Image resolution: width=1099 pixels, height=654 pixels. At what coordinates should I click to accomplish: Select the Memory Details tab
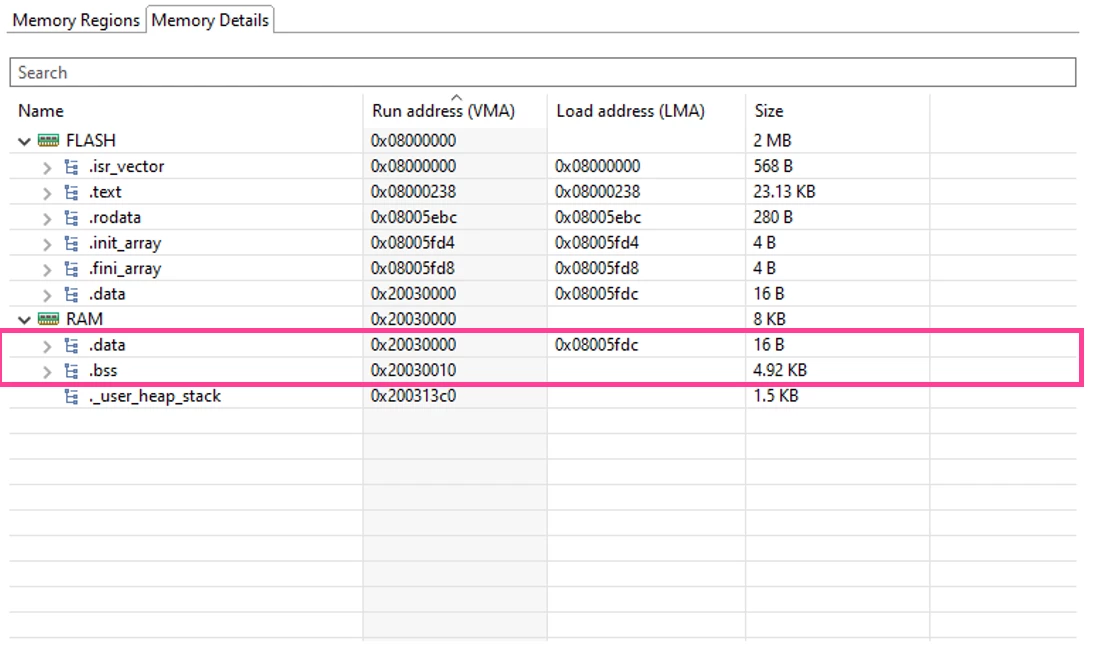coord(210,20)
